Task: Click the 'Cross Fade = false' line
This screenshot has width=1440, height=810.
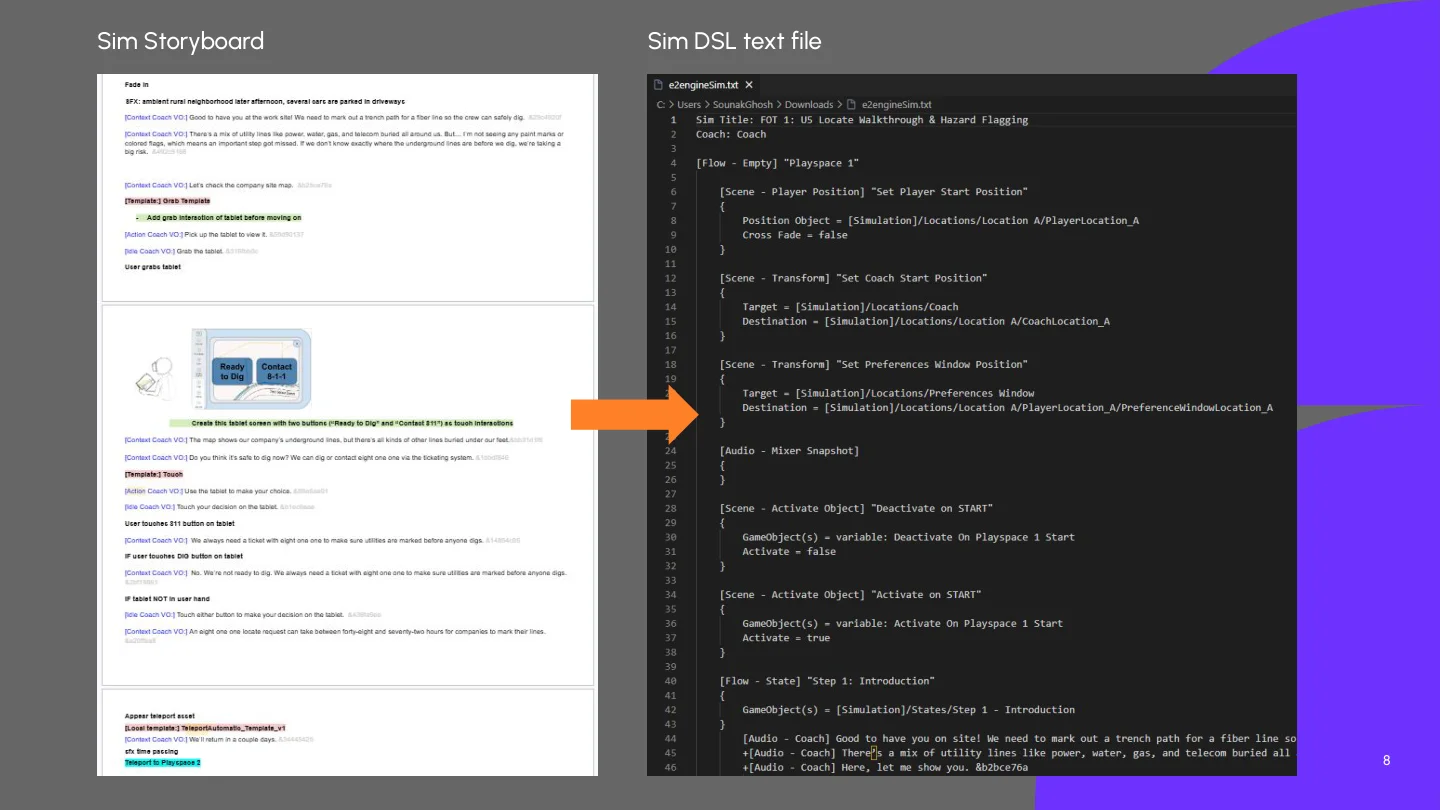Action: (795, 235)
